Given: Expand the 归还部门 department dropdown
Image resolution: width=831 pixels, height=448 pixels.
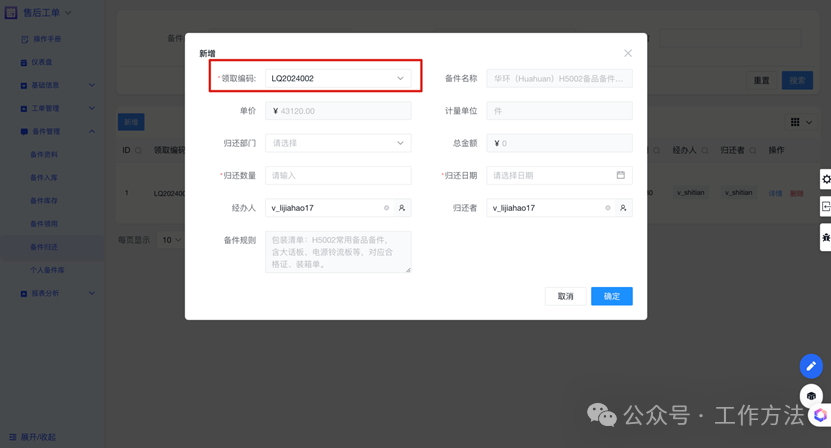Looking at the screenshot, I should coord(337,143).
